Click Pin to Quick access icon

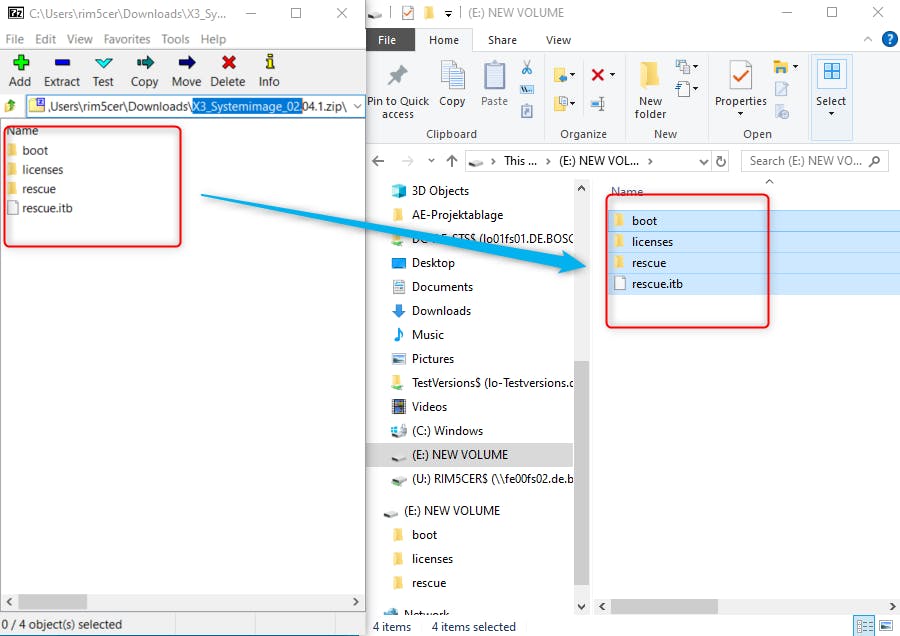pos(397,82)
